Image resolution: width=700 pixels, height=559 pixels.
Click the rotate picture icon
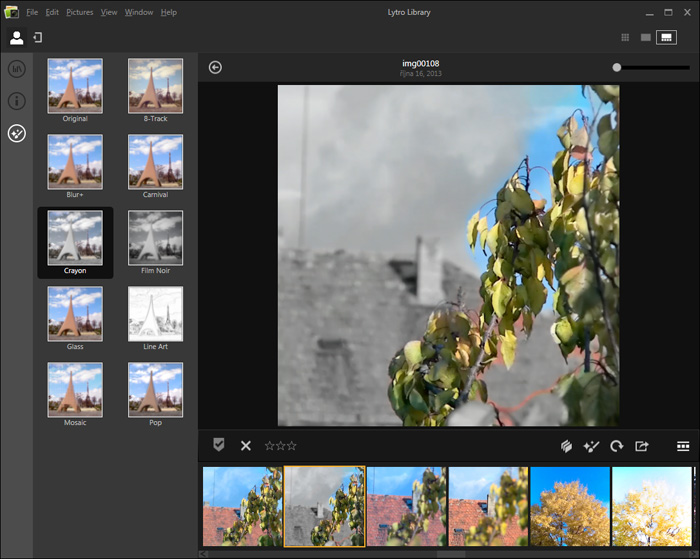pos(616,446)
